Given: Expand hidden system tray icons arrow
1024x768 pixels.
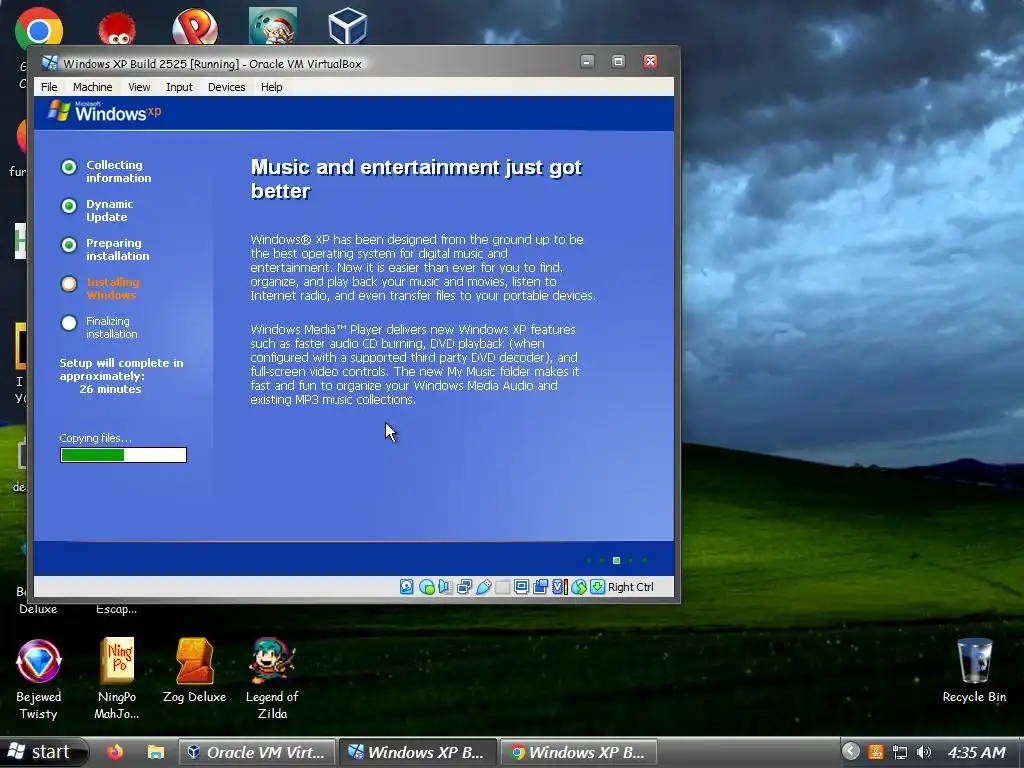Looking at the screenshot, I should 850,752.
